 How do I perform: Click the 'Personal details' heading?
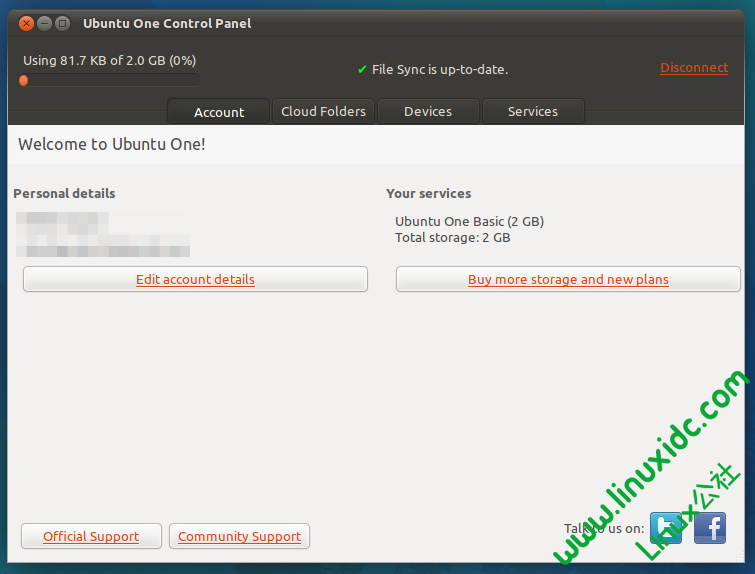point(65,193)
